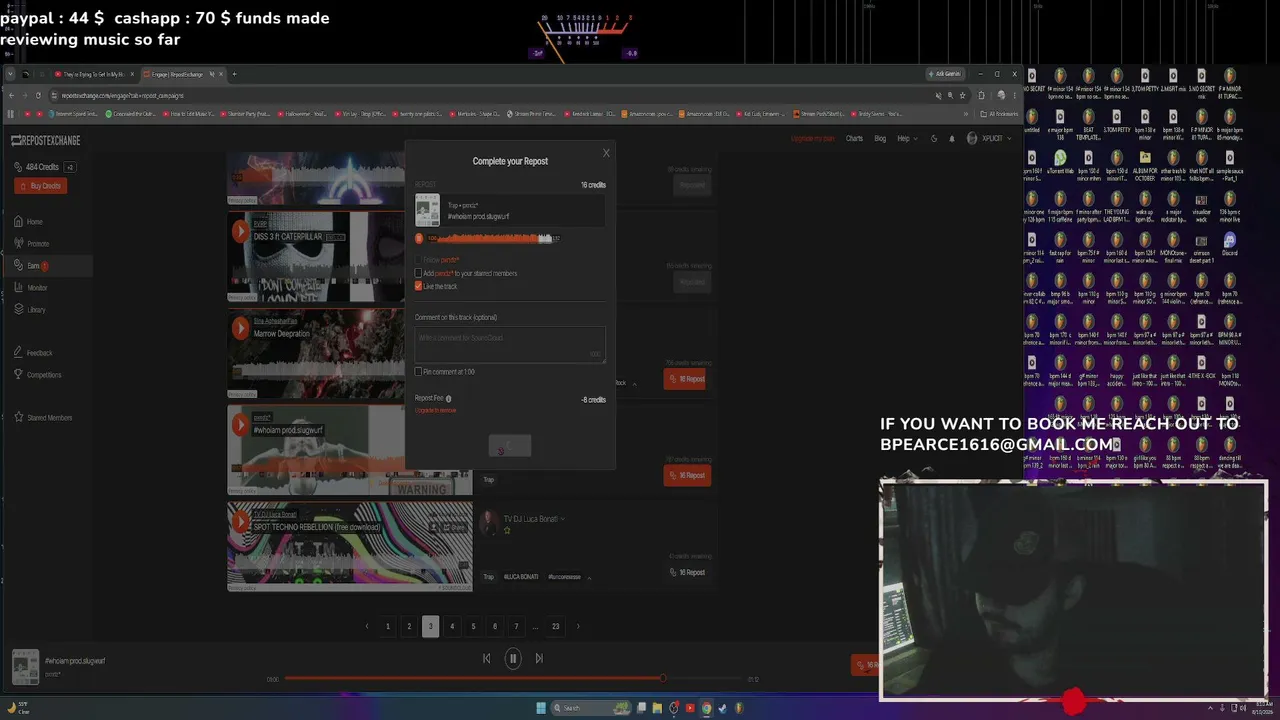Open the Charts page
This screenshot has height=720, width=1280.
(854, 139)
